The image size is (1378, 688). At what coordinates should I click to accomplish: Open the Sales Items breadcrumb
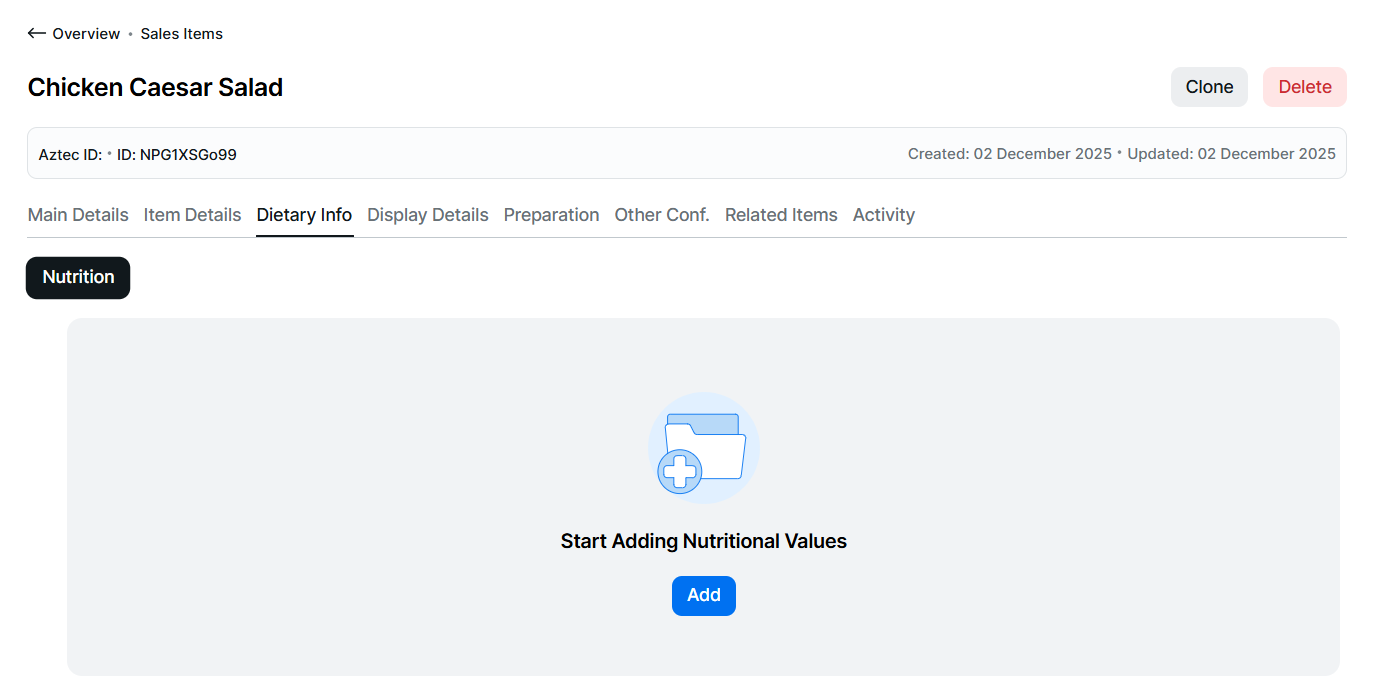click(x=181, y=34)
